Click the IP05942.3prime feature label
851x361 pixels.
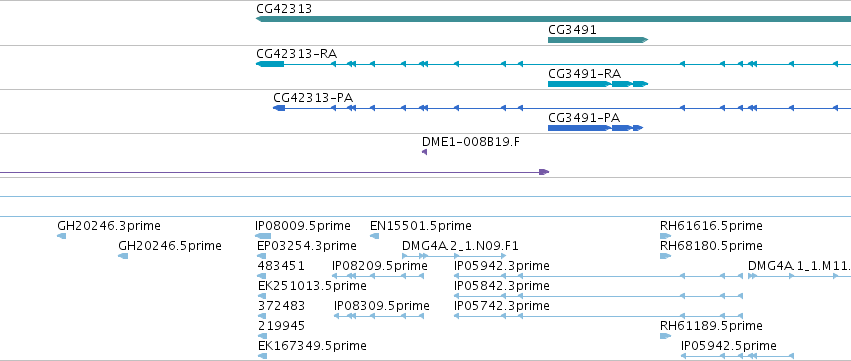[501, 266]
